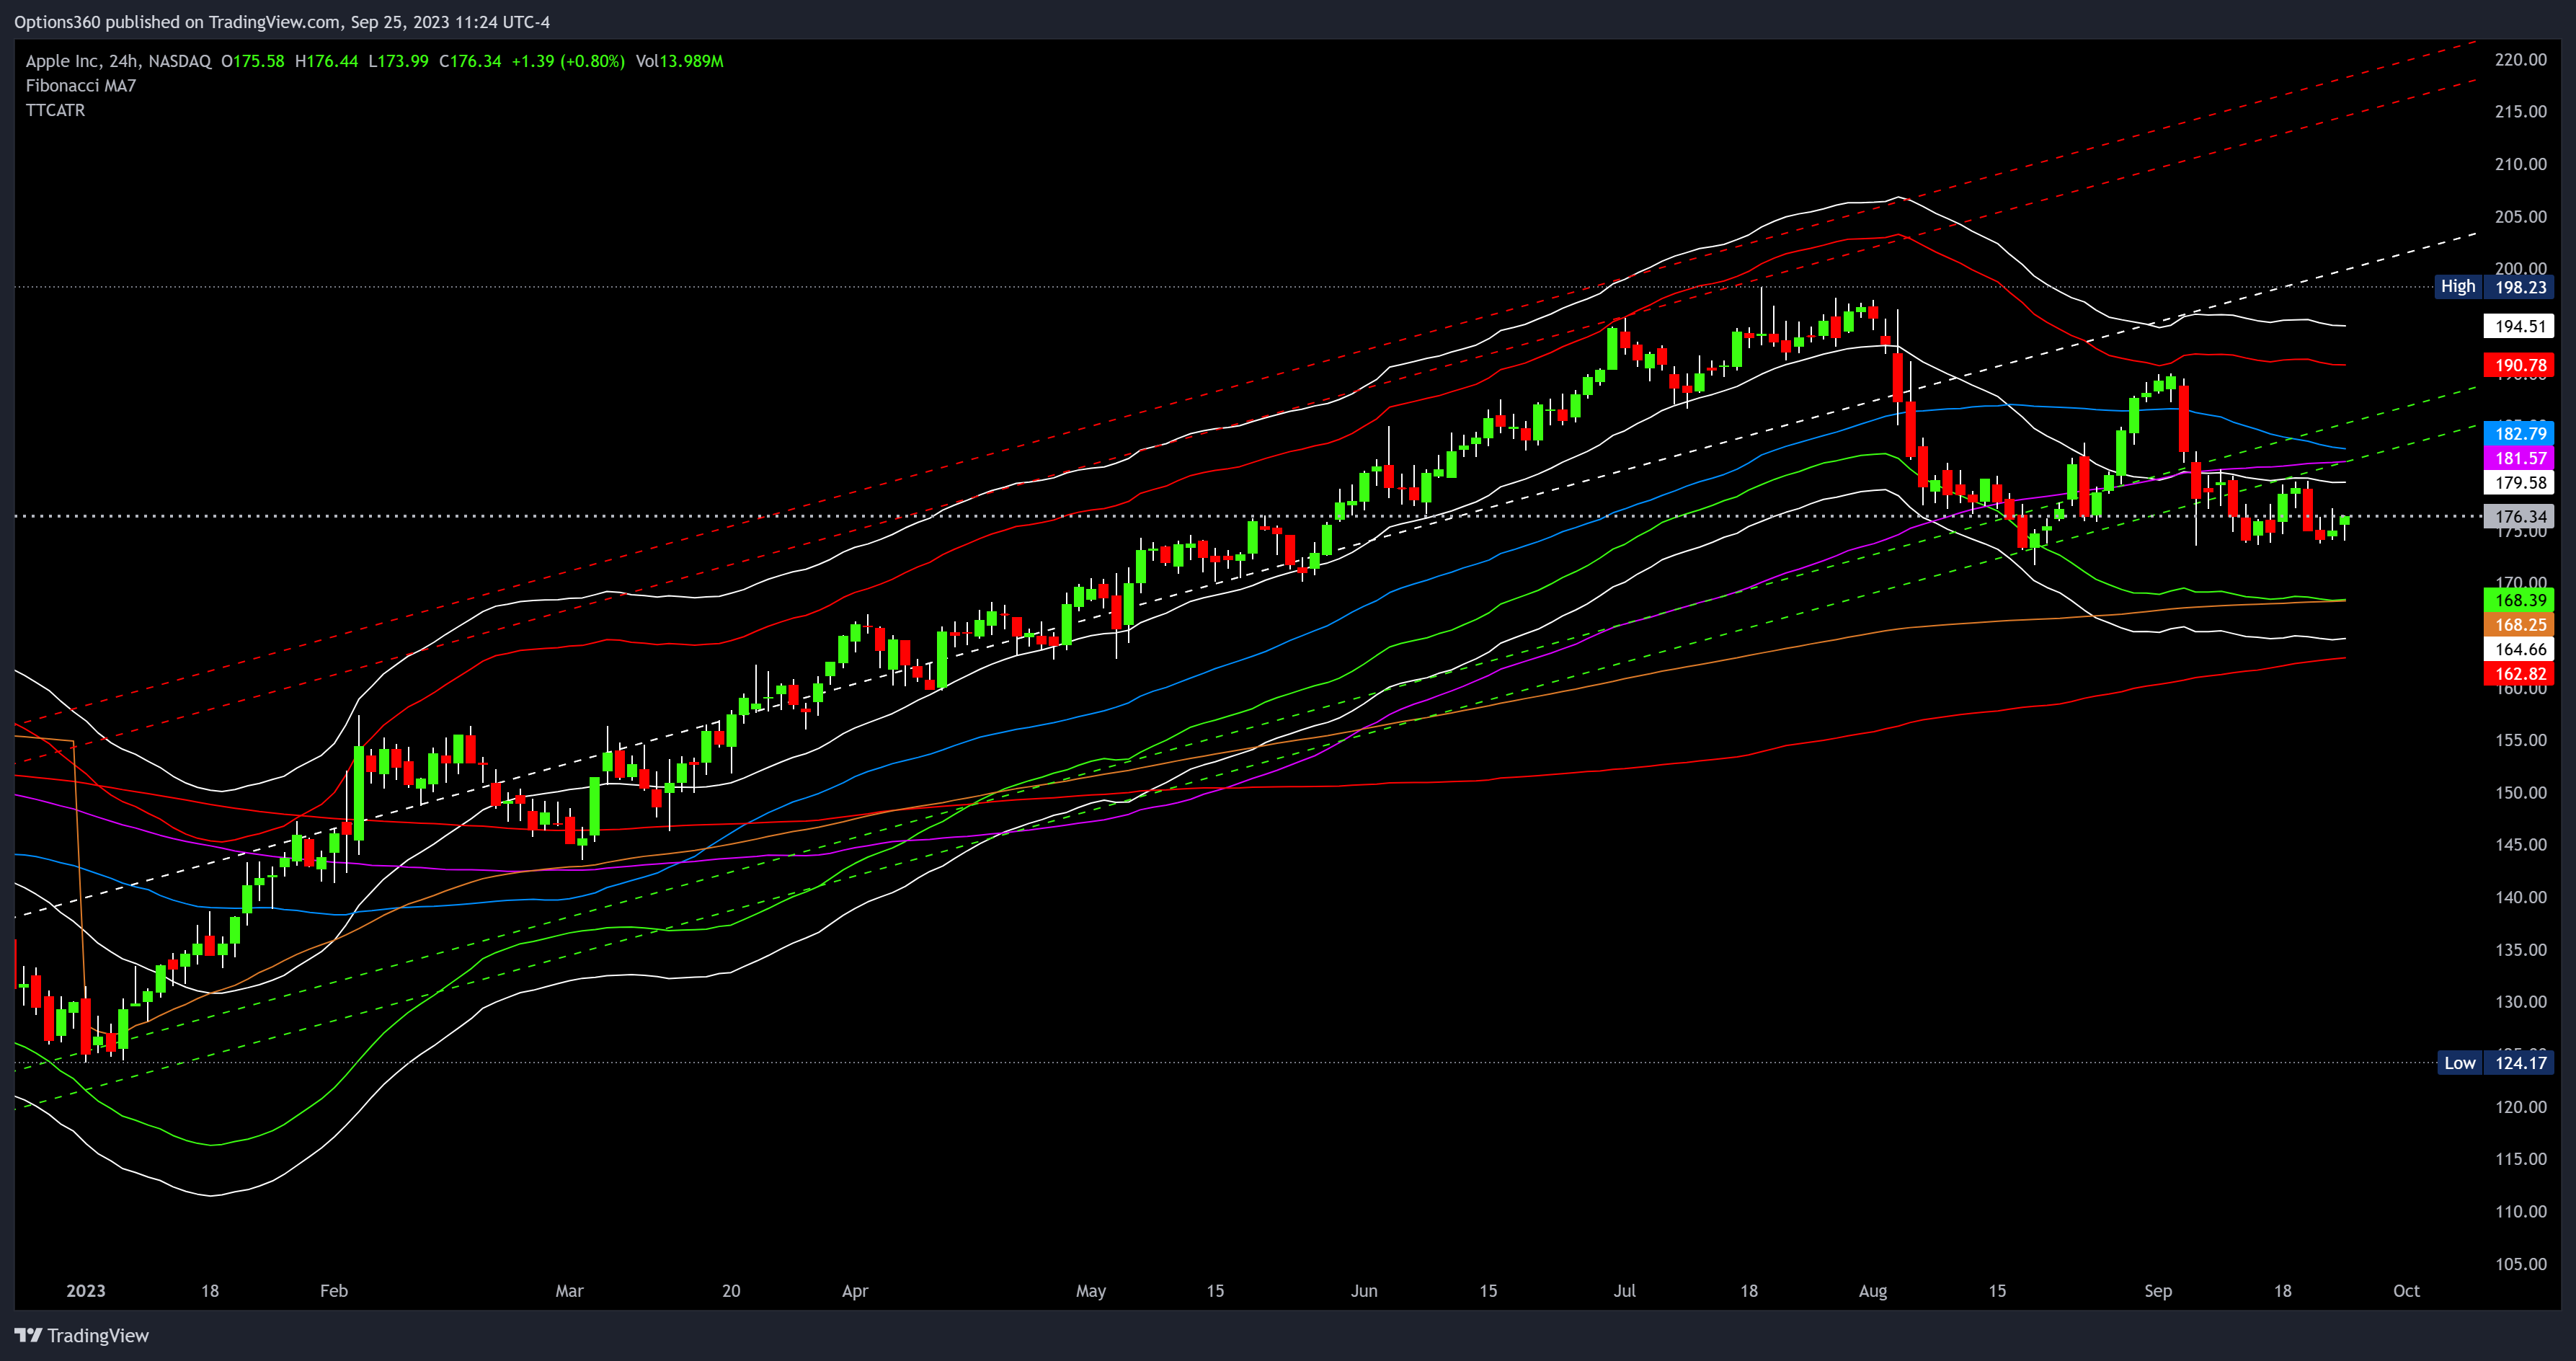Image resolution: width=2576 pixels, height=1361 pixels.
Task: Click the white 179.58 price tag
Action: [x=2519, y=482]
